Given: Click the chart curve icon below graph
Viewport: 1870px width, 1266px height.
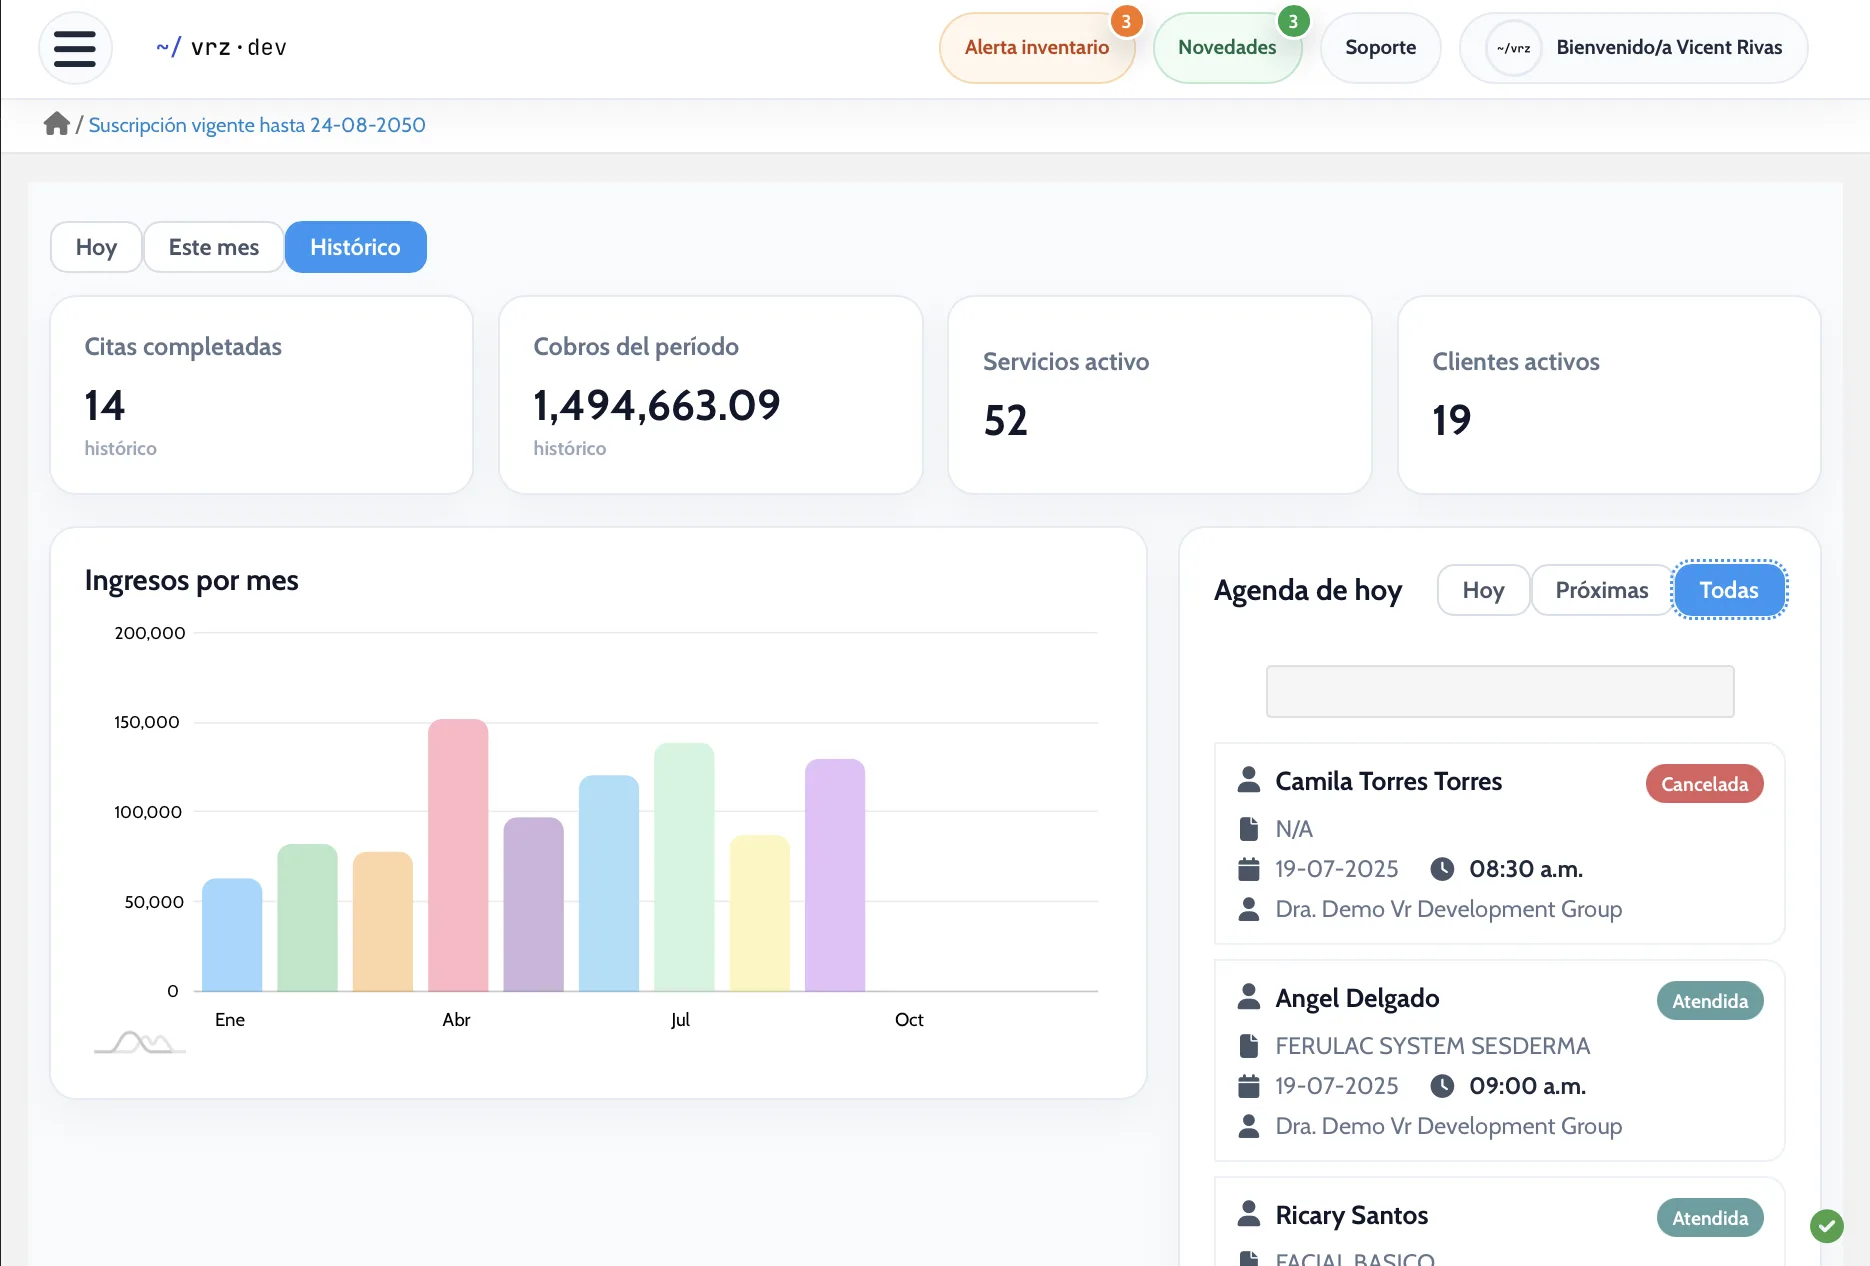Looking at the screenshot, I should point(140,1042).
